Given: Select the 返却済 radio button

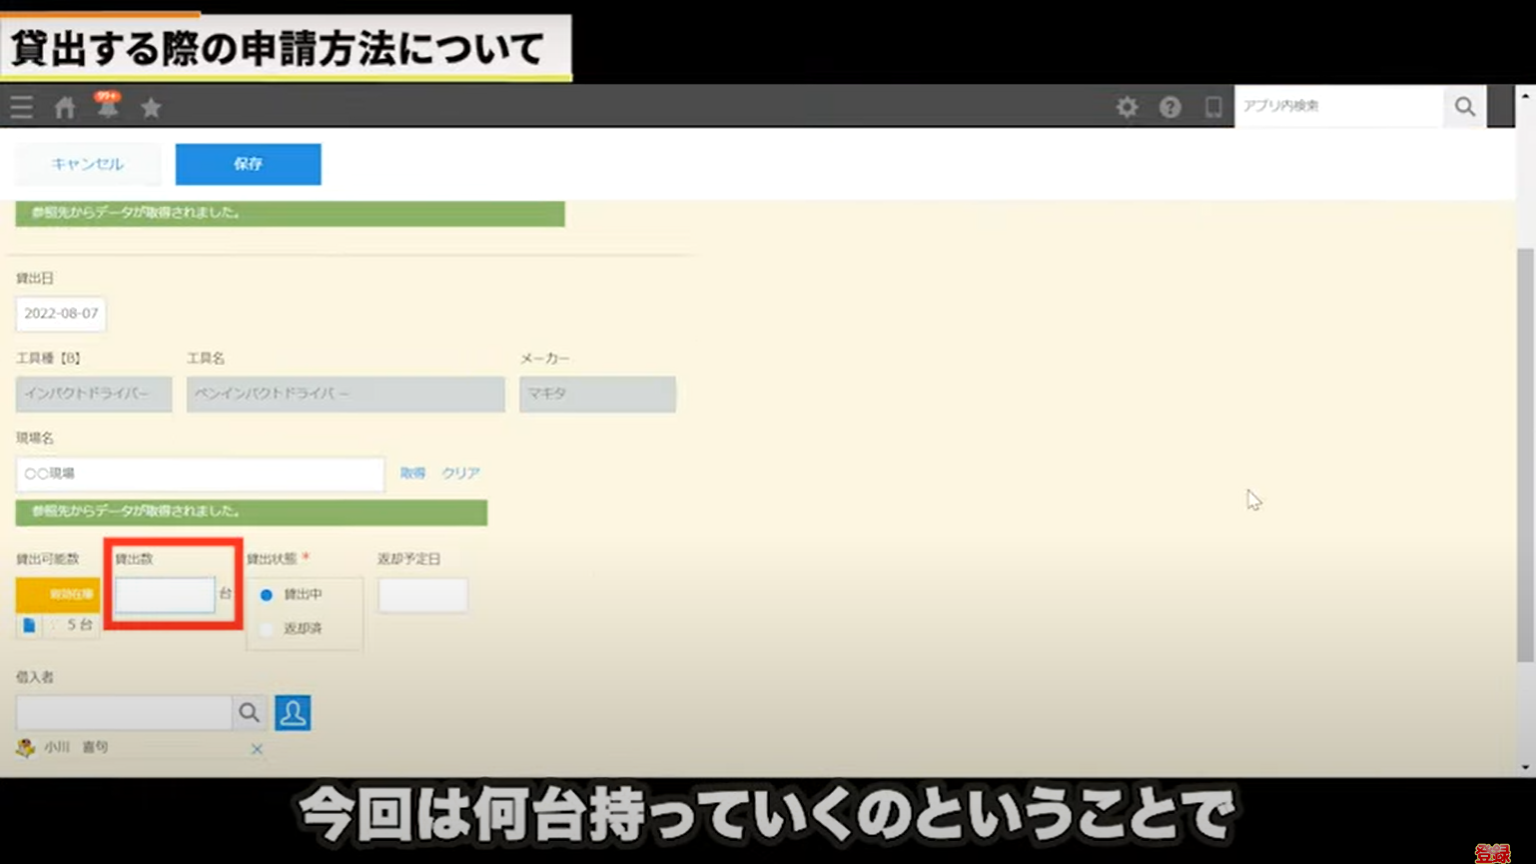Looking at the screenshot, I should point(264,630).
